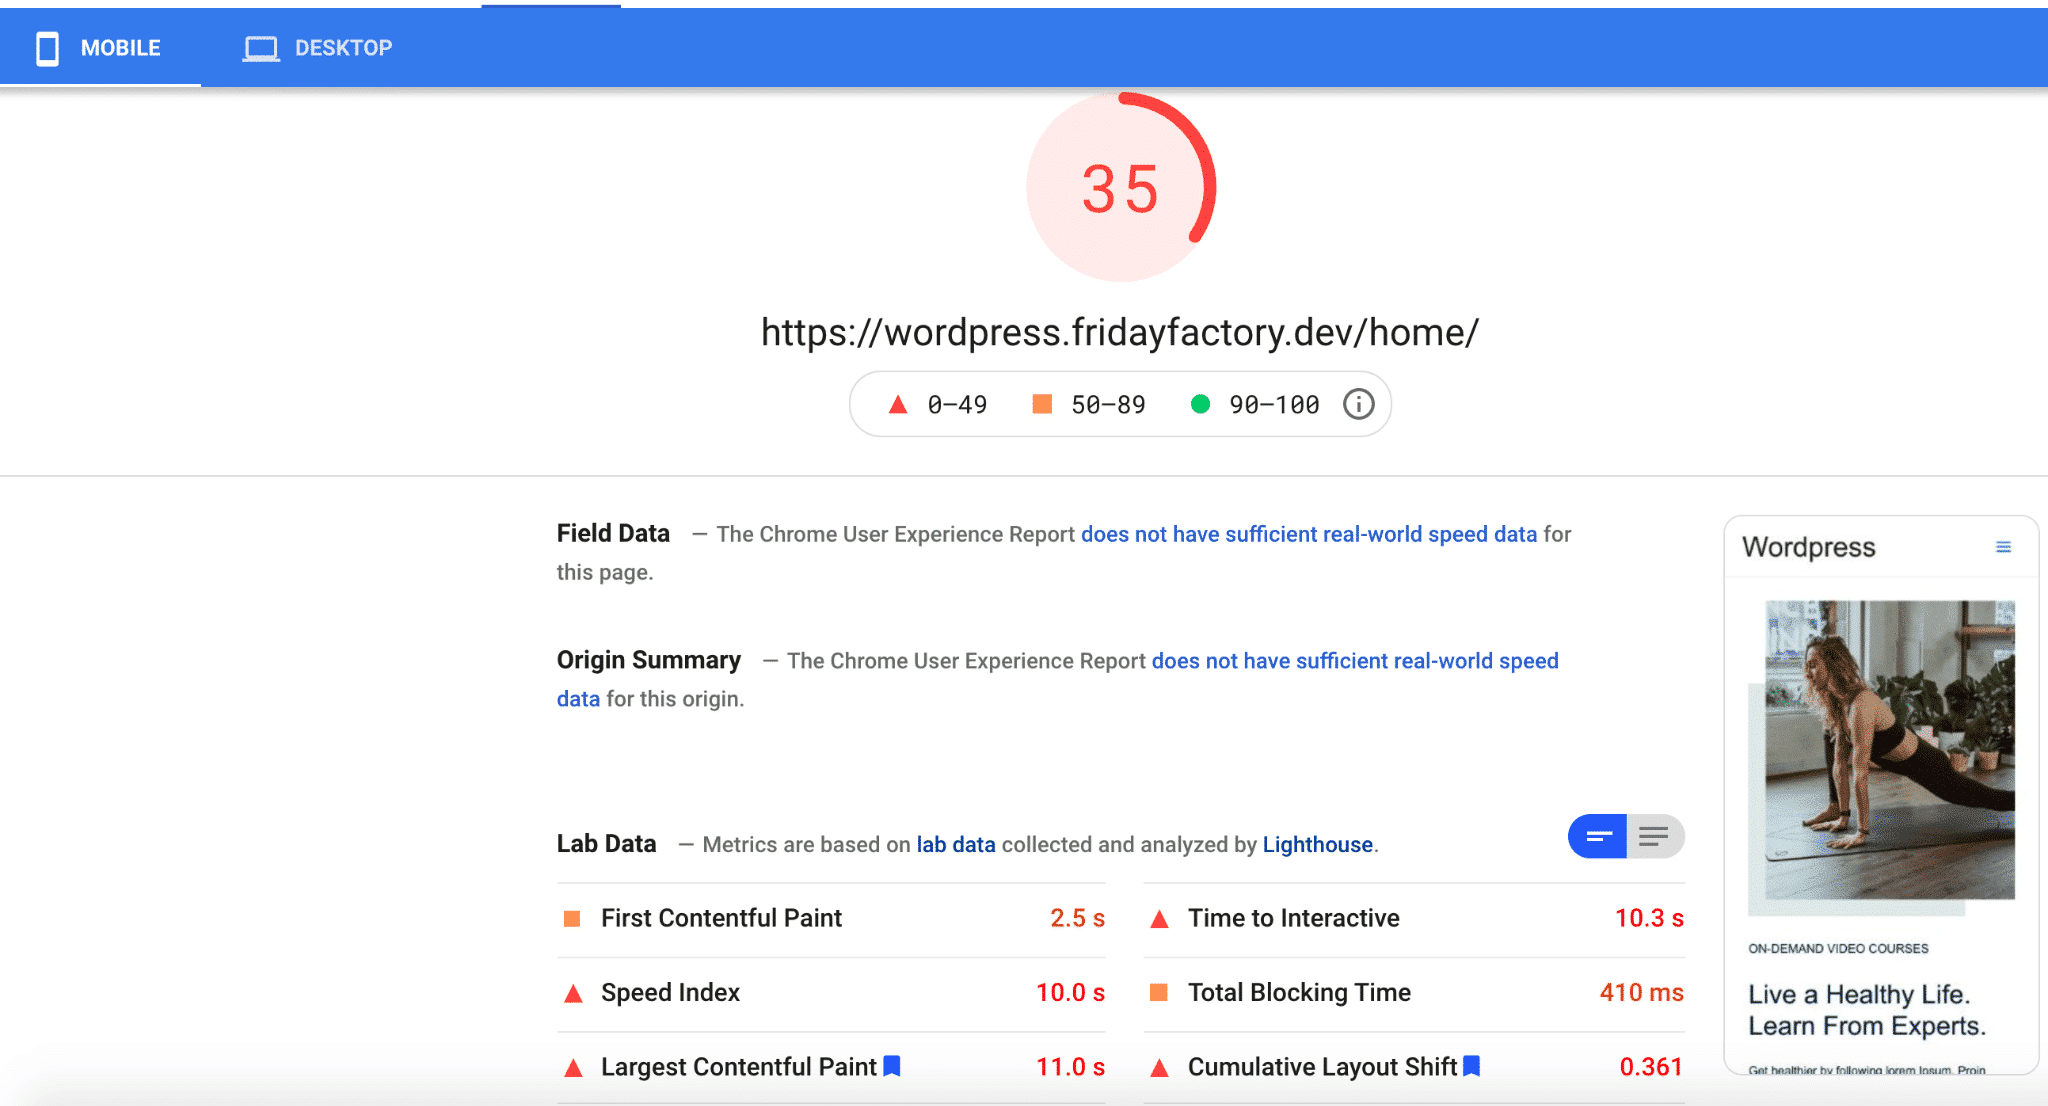Click the Speed Index label
Image resolution: width=2048 pixels, height=1106 pixels.
tap(670, 993)
